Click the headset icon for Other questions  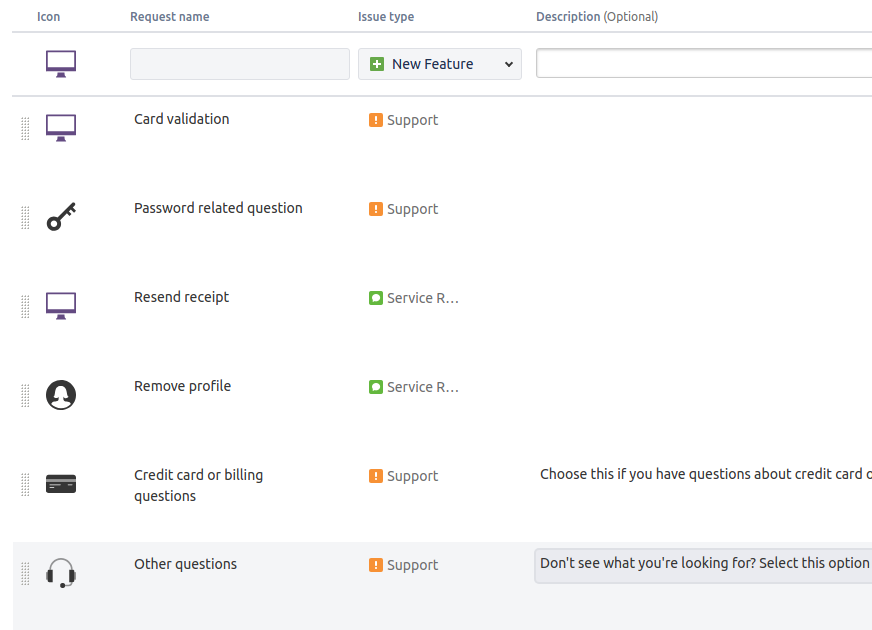click(x=61, y=573)
